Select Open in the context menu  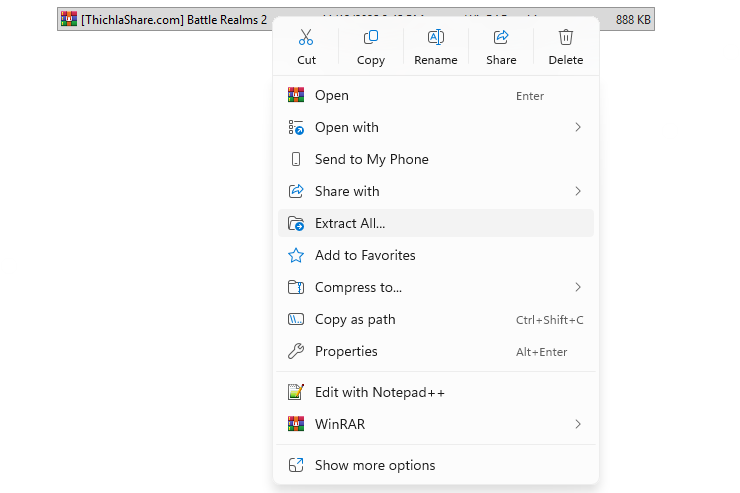[332, 95]
